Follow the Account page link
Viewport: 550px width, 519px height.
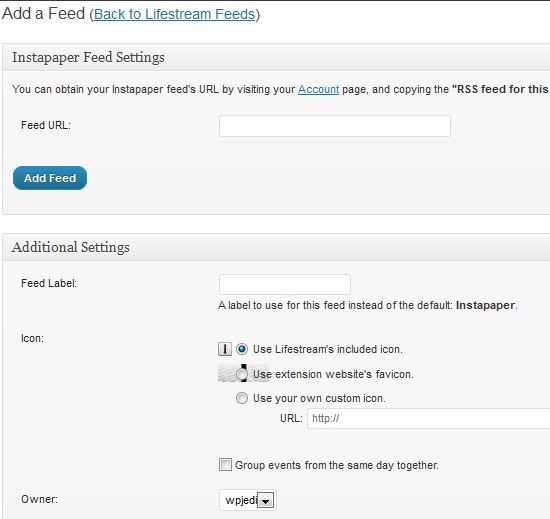point(318,89)
